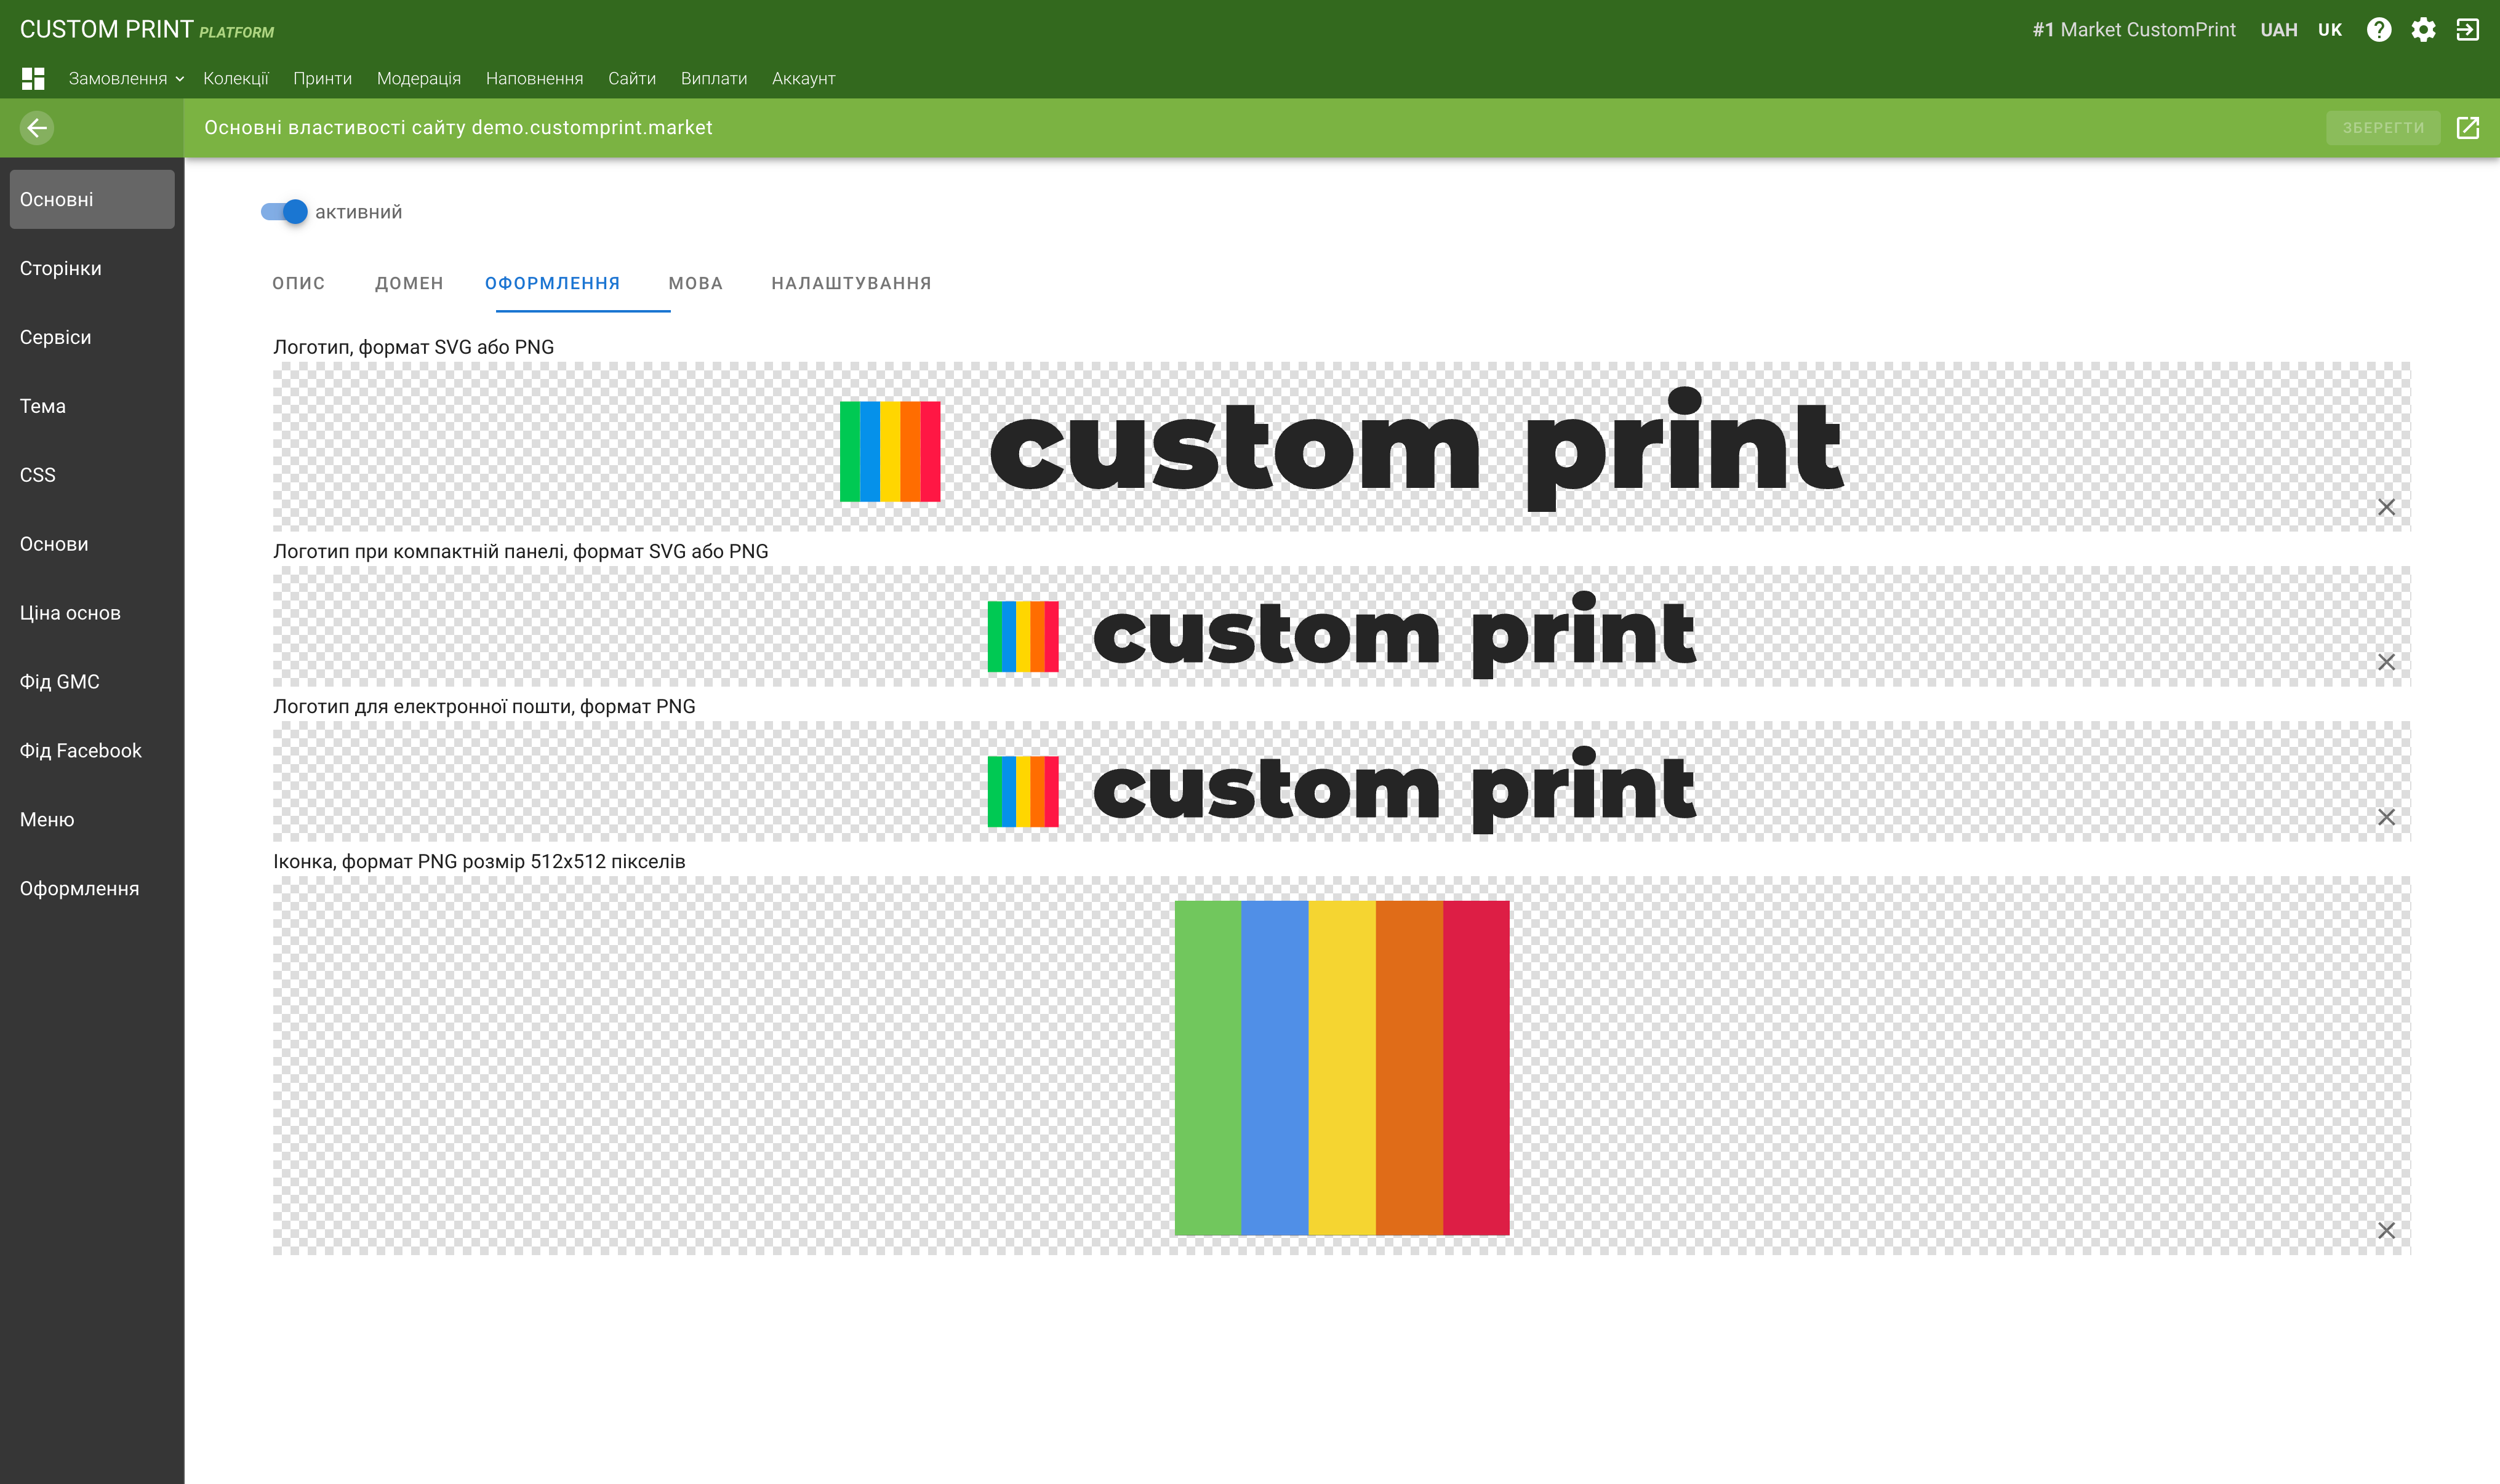Switch to the ДОМЕН tab
This screenshot has height=1484, width=2500.
(409, 283)
